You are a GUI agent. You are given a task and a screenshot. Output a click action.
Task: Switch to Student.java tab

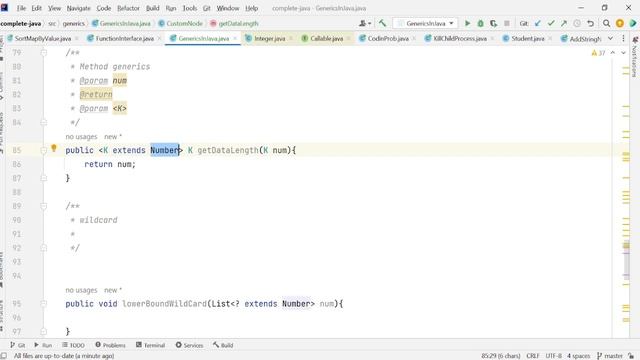pyautogui.click(x=528, y=38)
